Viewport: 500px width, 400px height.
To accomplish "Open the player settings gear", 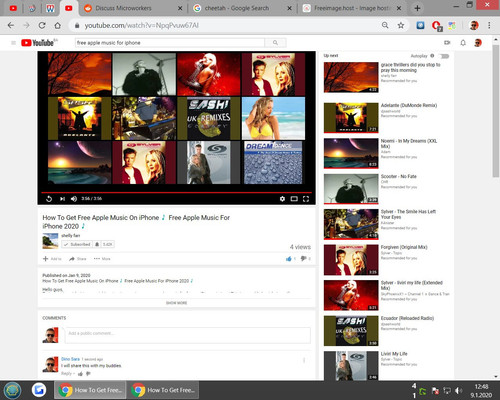I will tap(282, 199).
